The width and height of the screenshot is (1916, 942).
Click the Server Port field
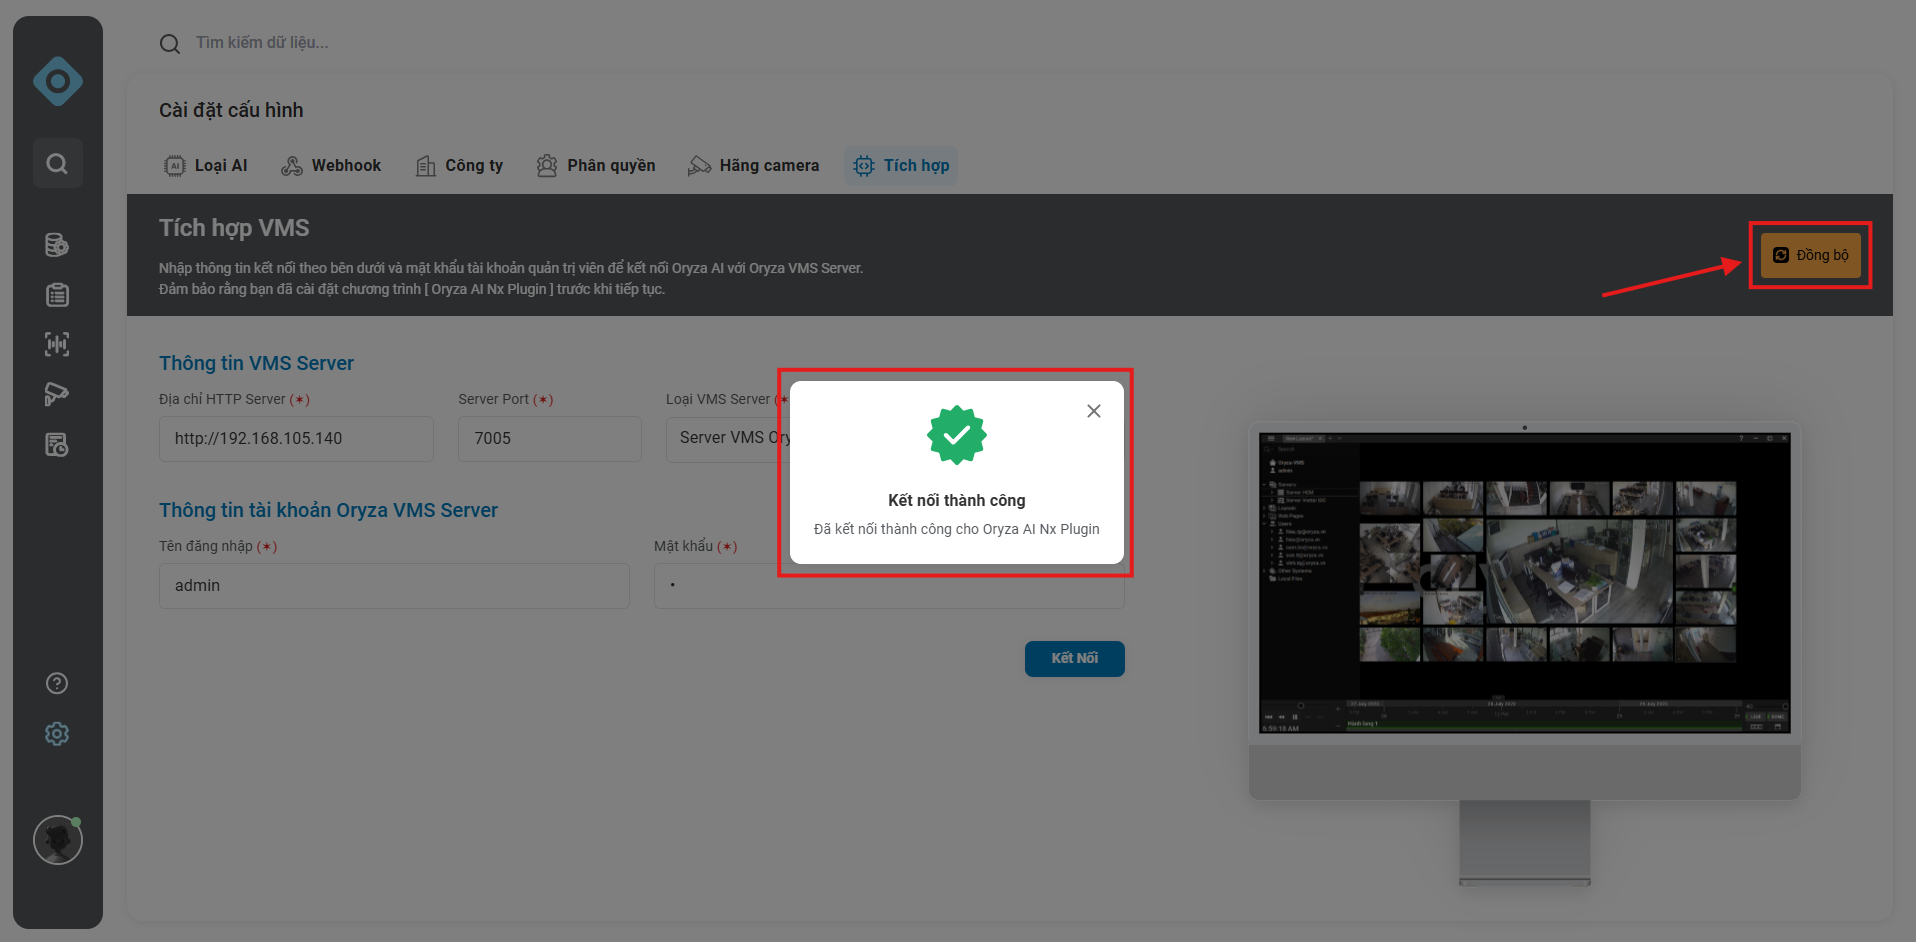coord(550,439)
